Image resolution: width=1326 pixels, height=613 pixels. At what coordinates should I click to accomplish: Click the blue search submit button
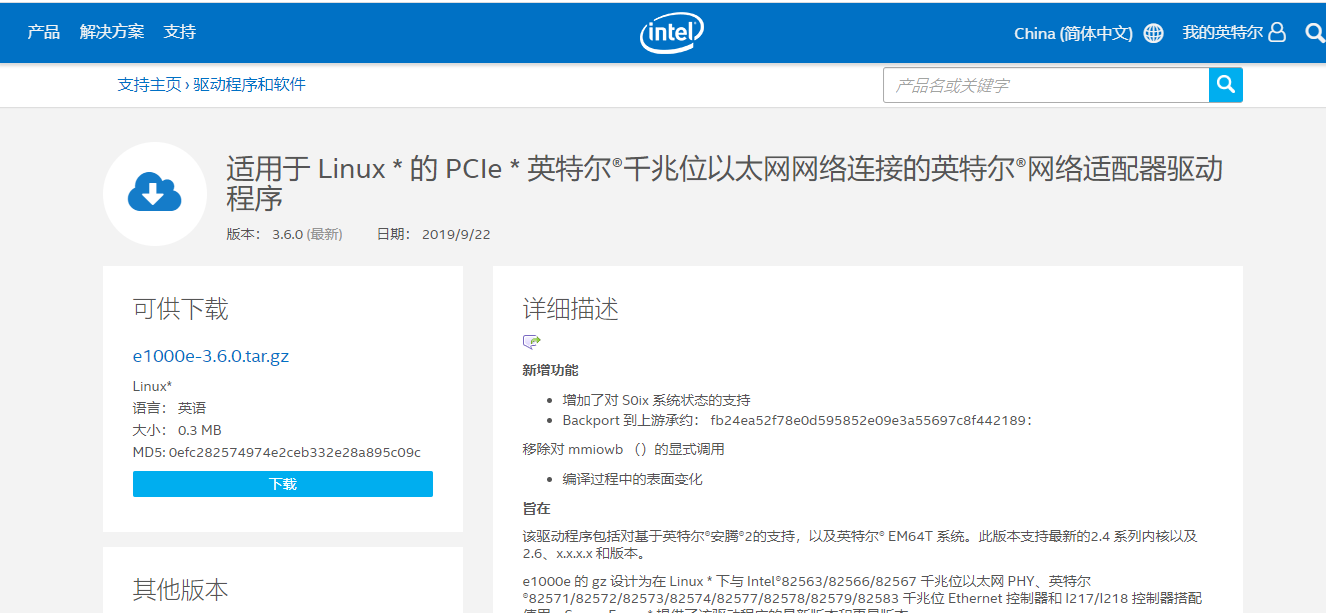[1226, 85]
